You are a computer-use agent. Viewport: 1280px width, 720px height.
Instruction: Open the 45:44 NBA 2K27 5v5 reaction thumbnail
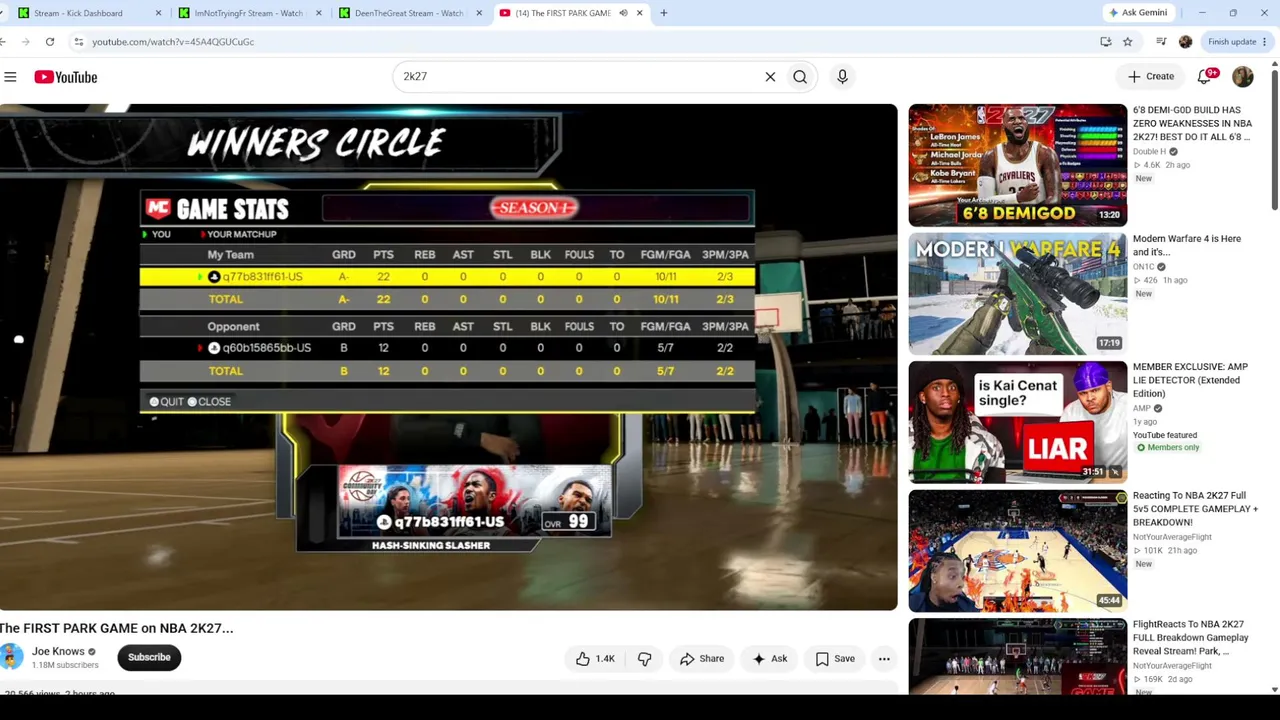tap(1017, 551)
